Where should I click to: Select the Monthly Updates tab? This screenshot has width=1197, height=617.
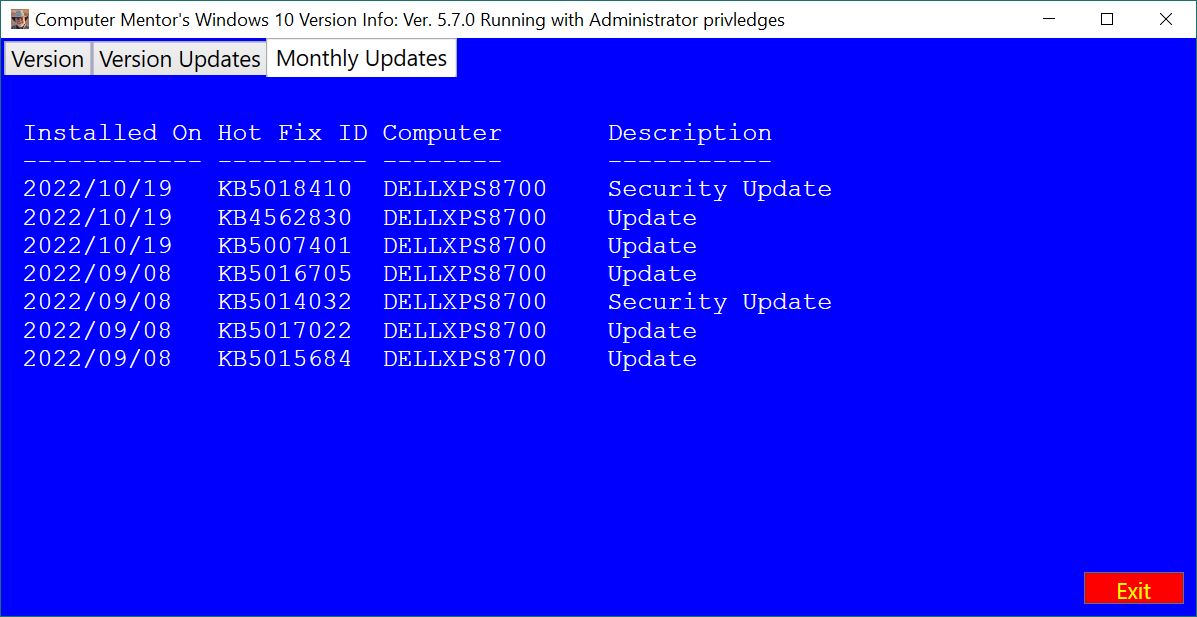click(361, 58)
